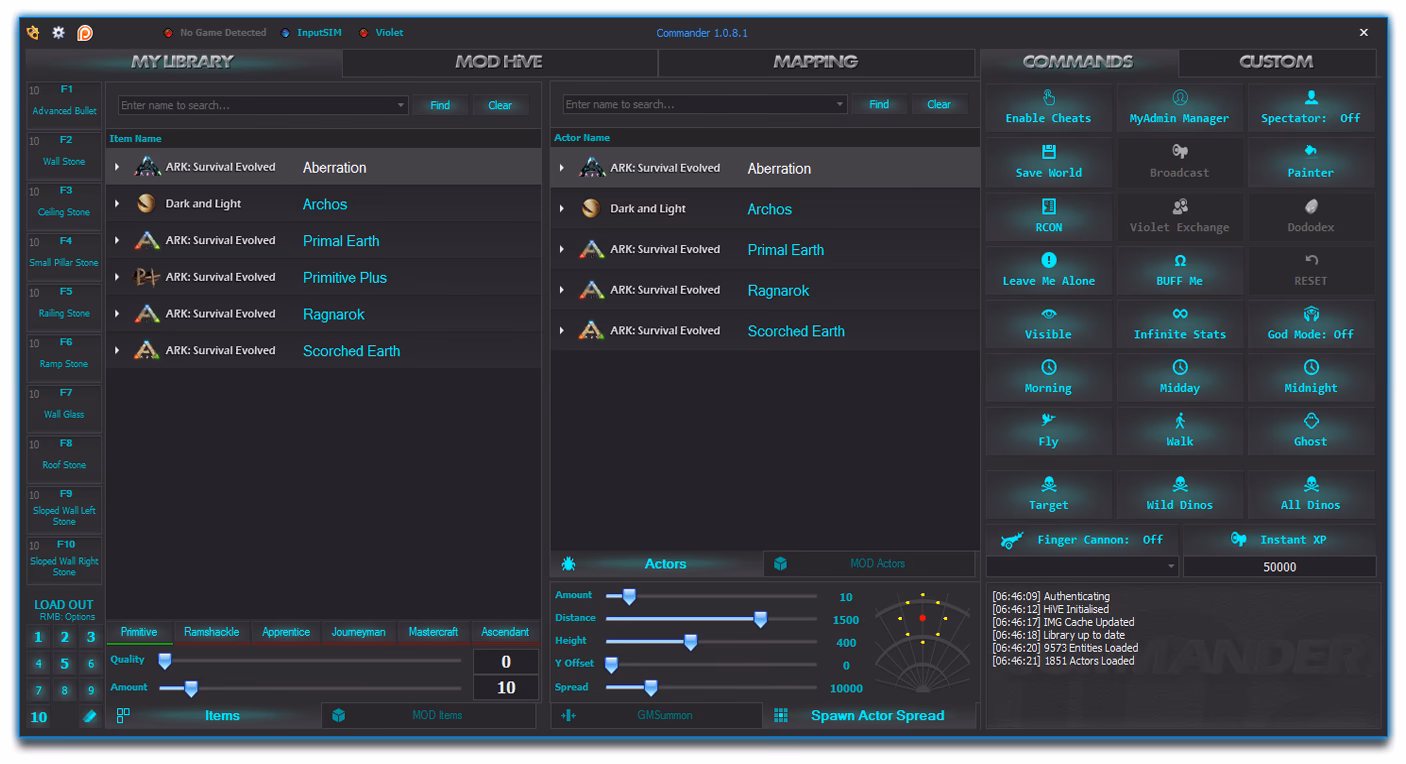Set time to Midday
This screenshot has height=764, width=1406.
(1179, 377)
